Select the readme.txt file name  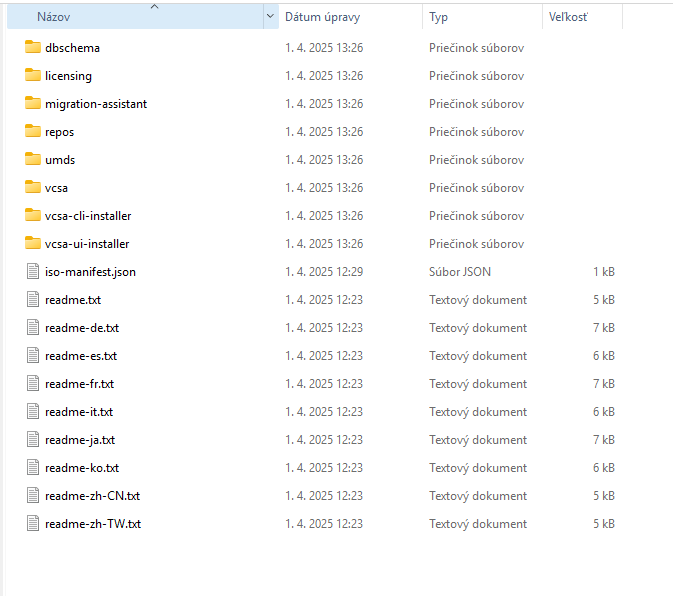(x=73, y=300)
